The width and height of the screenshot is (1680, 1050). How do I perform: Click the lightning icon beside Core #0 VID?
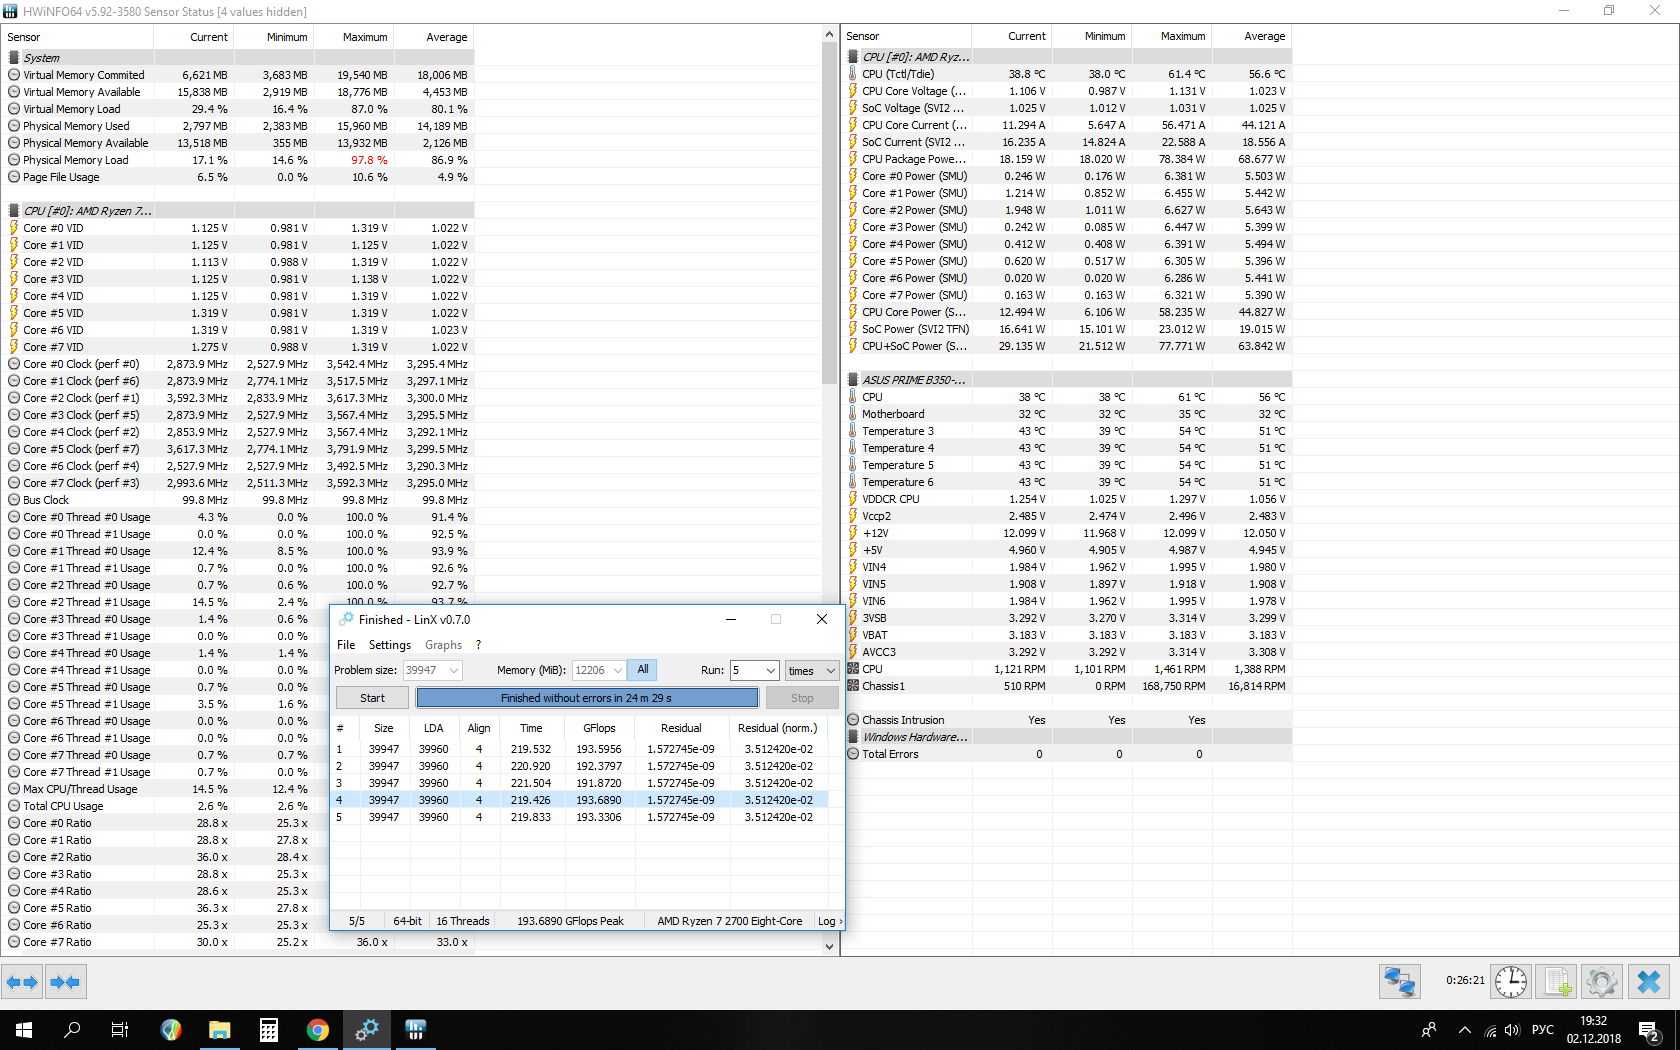pos(14,228)
